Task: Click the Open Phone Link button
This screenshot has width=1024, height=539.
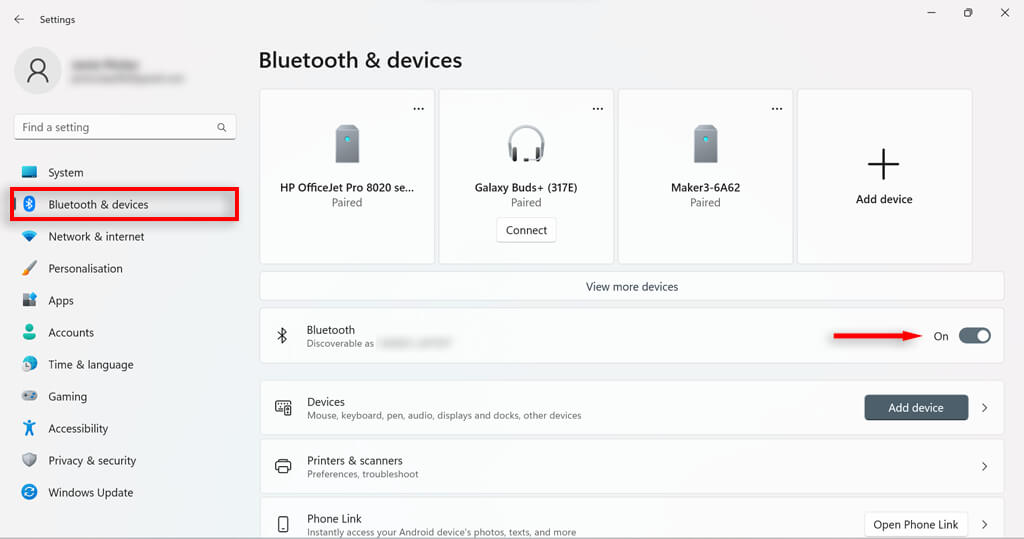Action: coord(915,524)
